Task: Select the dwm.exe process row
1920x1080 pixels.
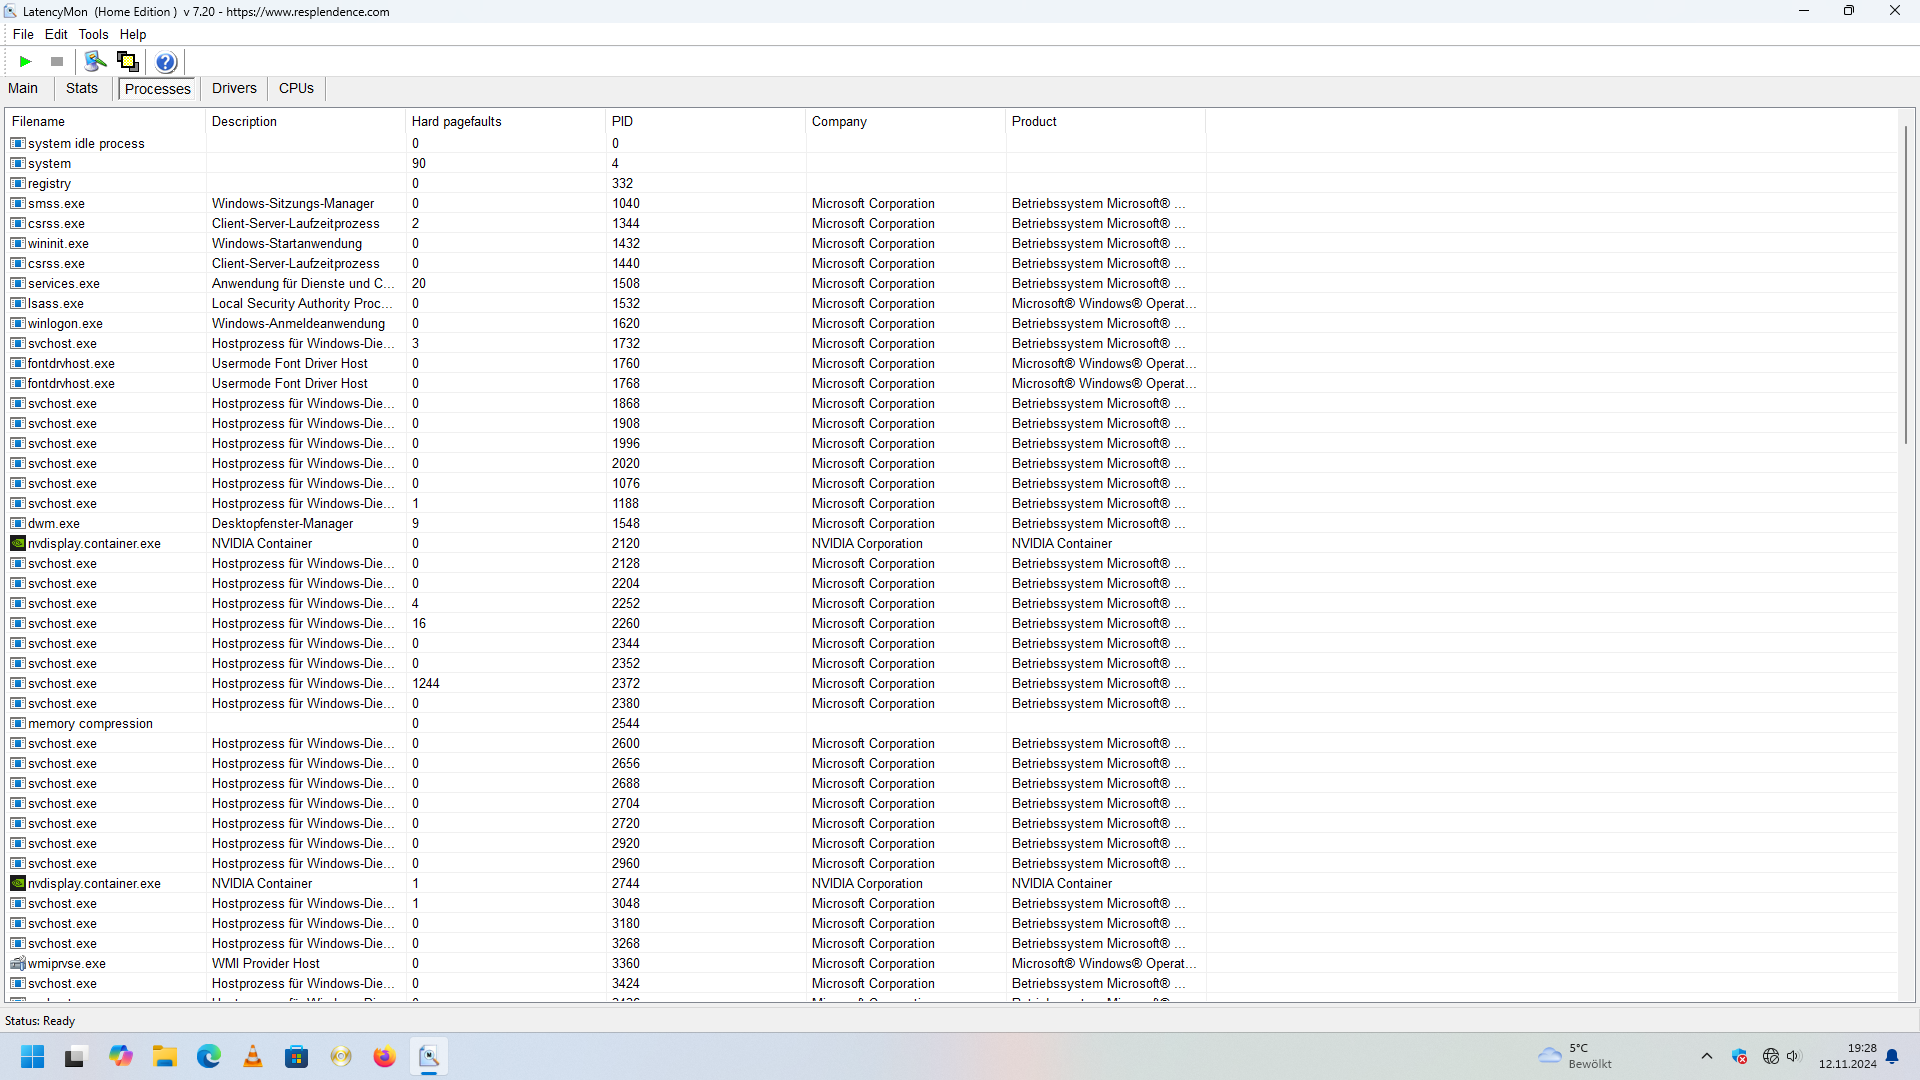Action: pos(54,524)
